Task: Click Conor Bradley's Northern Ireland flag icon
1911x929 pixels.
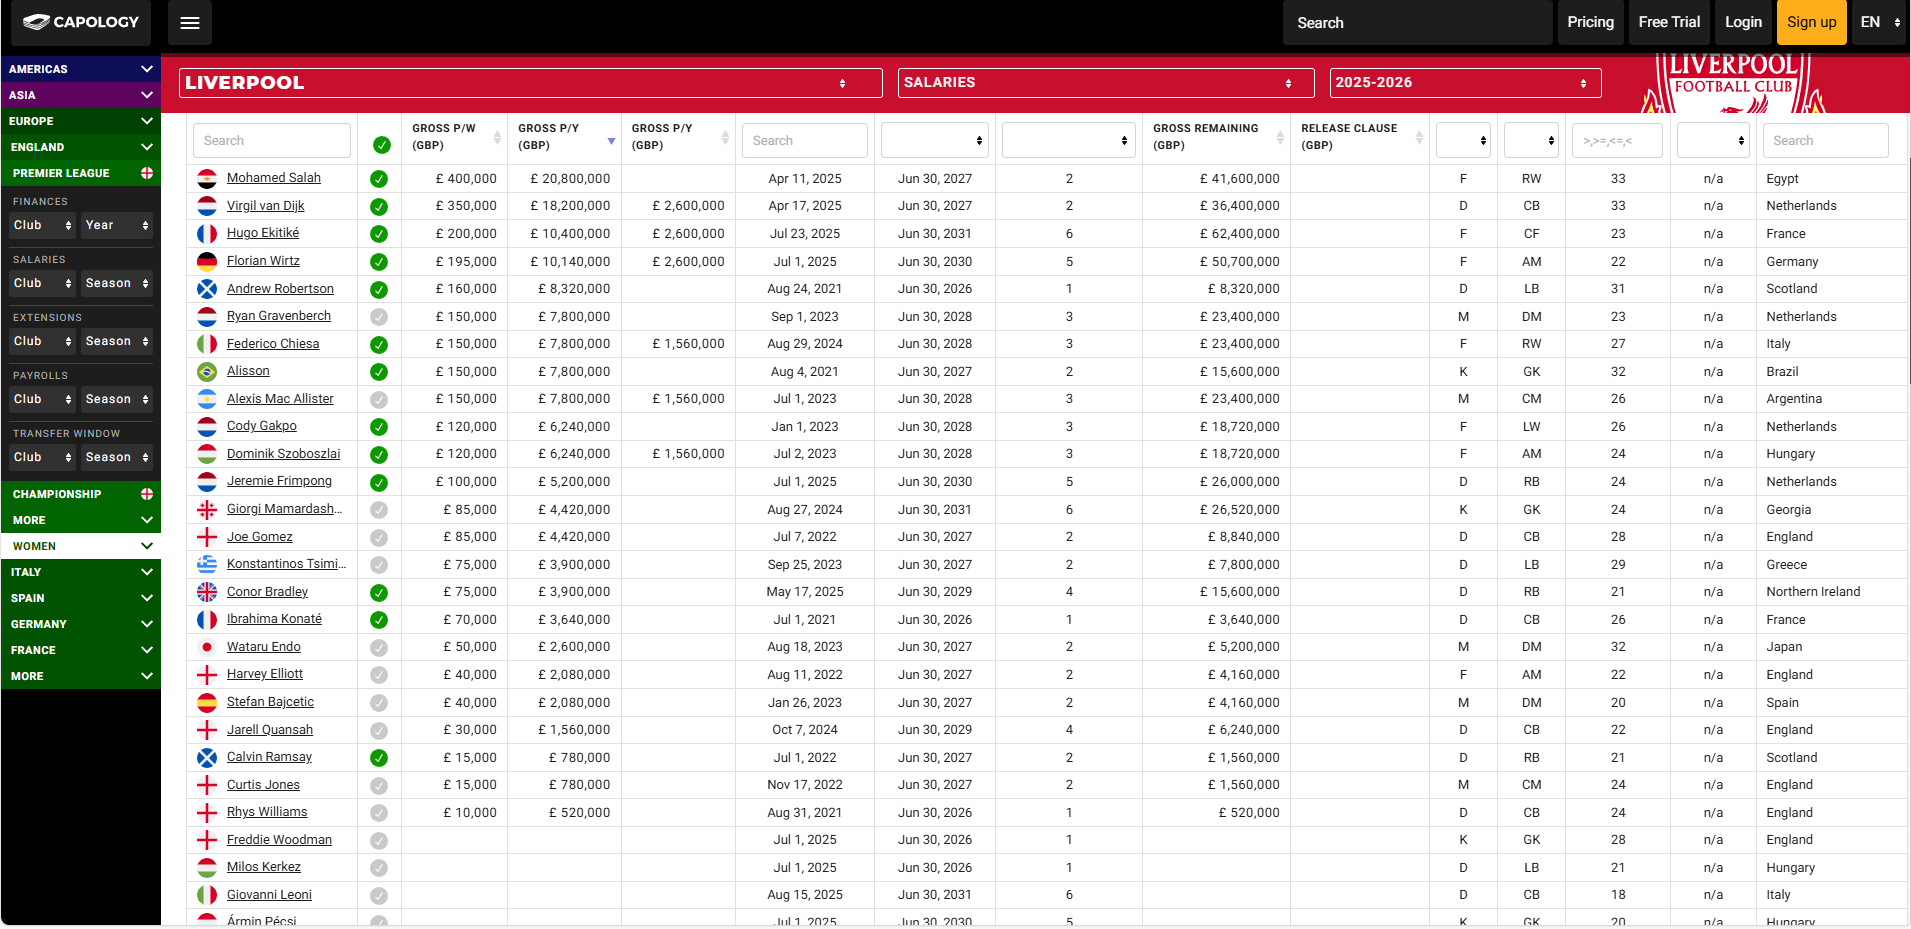Action: [x=207, y=592]
